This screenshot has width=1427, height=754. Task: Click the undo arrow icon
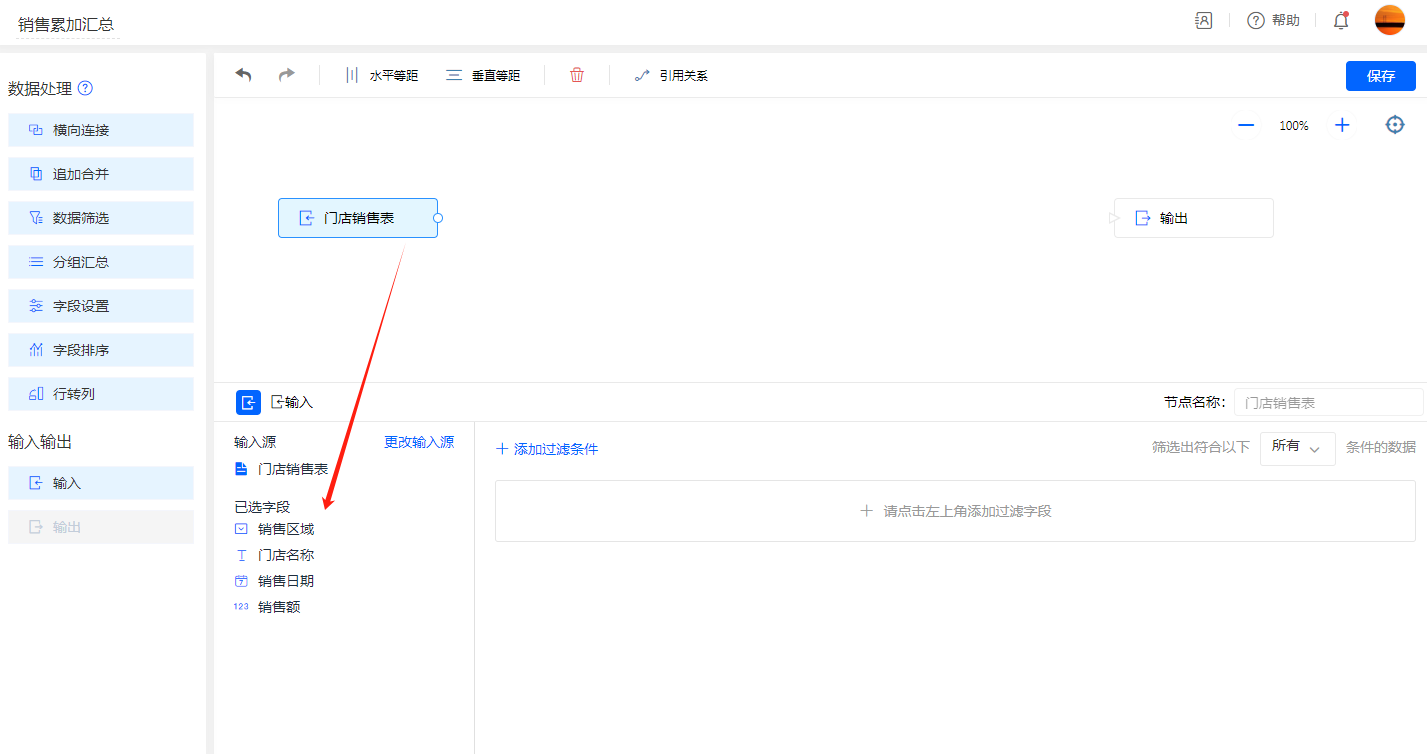[243, 75]
